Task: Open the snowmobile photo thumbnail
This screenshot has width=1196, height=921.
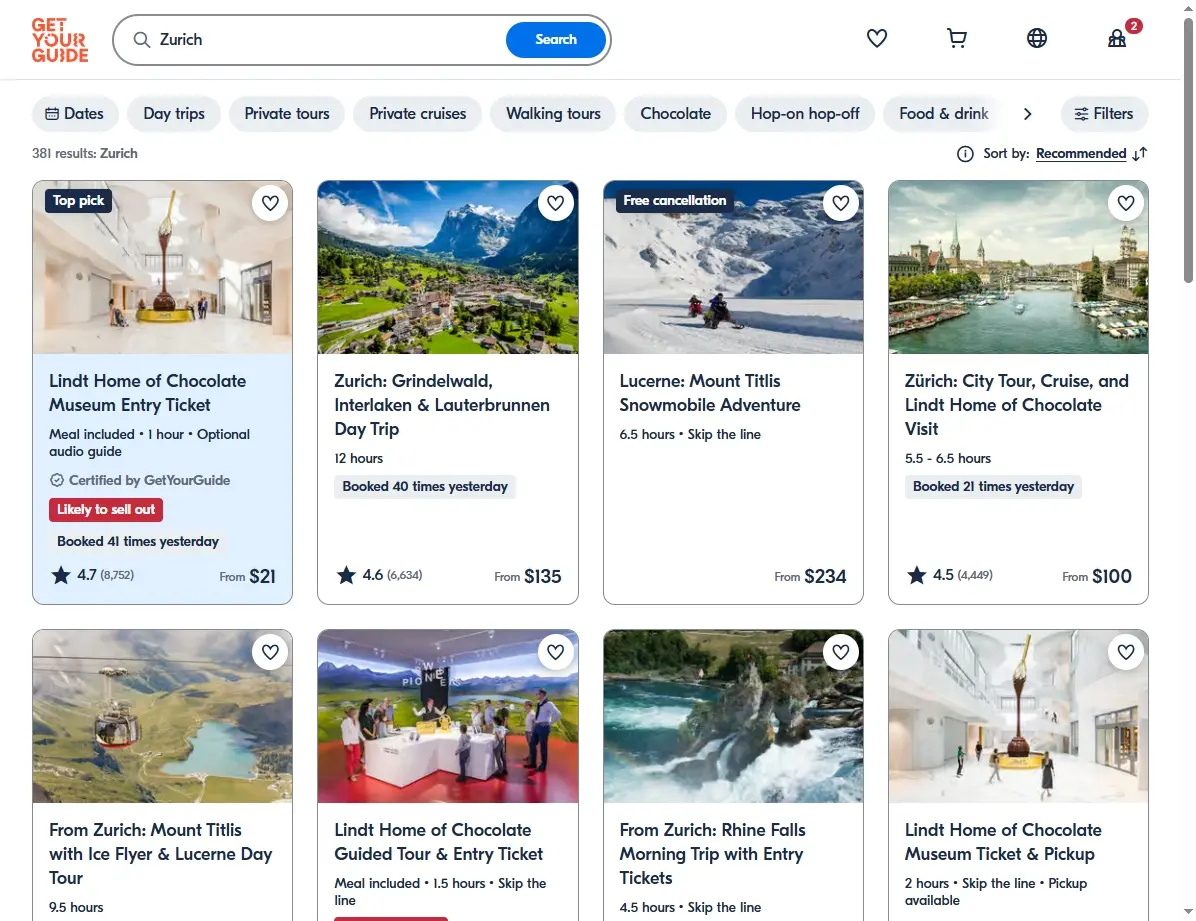Action: (733, 267)
